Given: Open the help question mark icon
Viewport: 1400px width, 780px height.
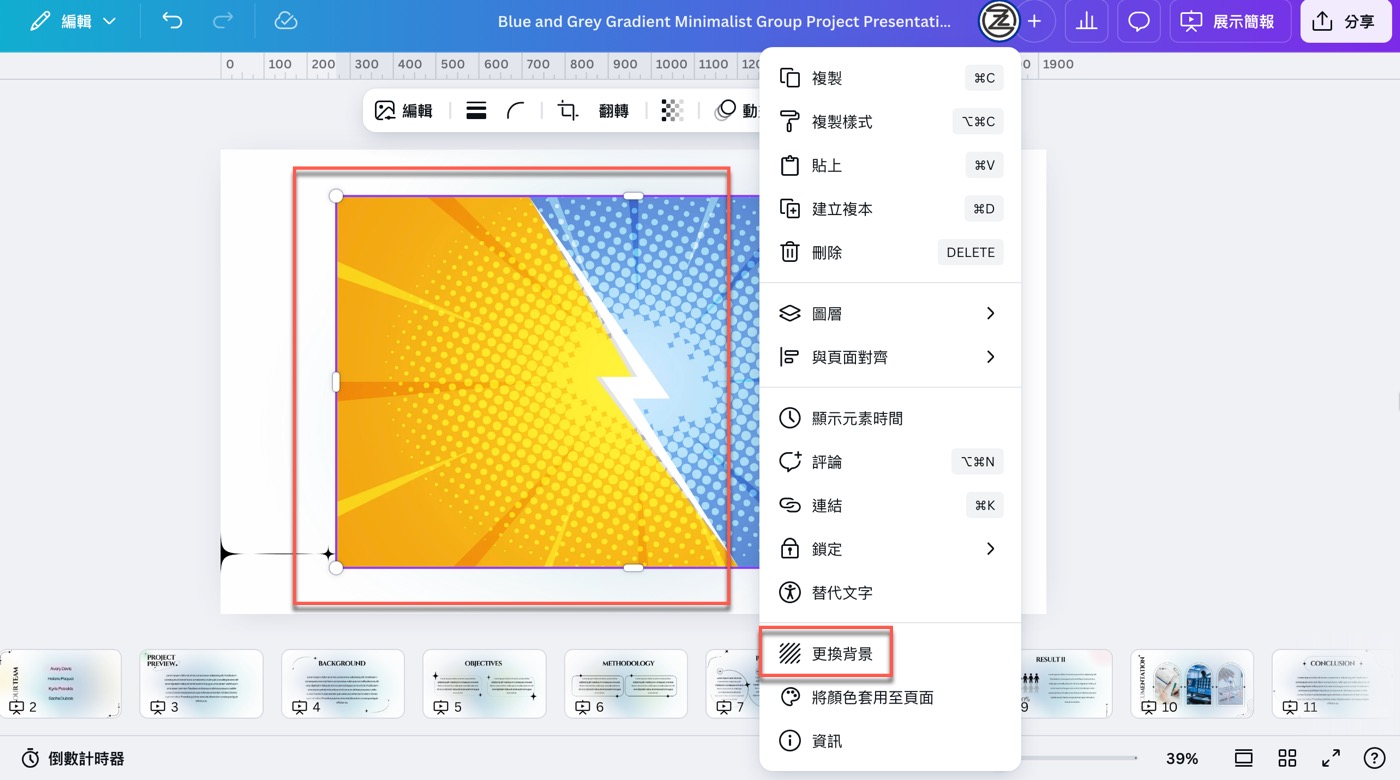Looking at the screenshot, I should click(1374, 758).
